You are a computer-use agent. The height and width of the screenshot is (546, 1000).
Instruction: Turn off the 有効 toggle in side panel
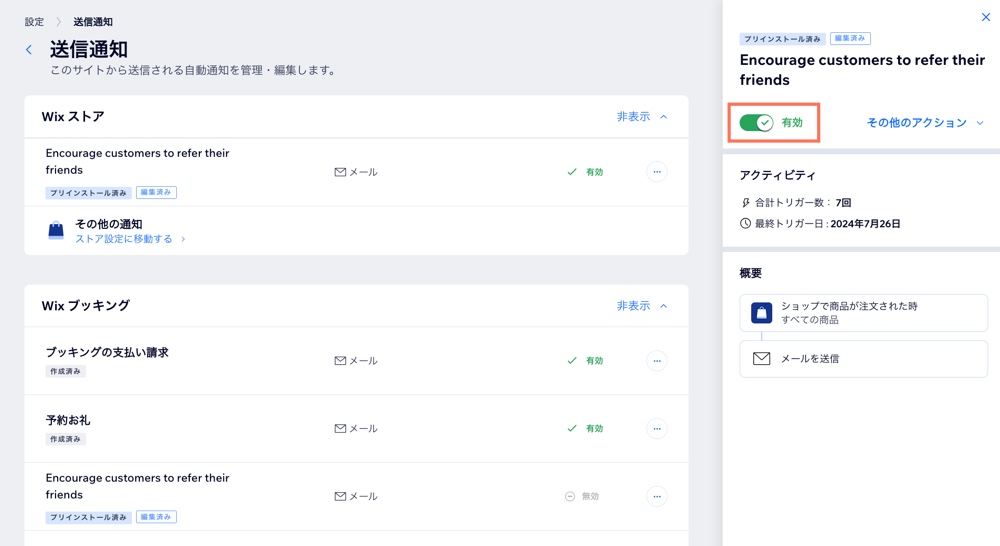tap(756, 122)
